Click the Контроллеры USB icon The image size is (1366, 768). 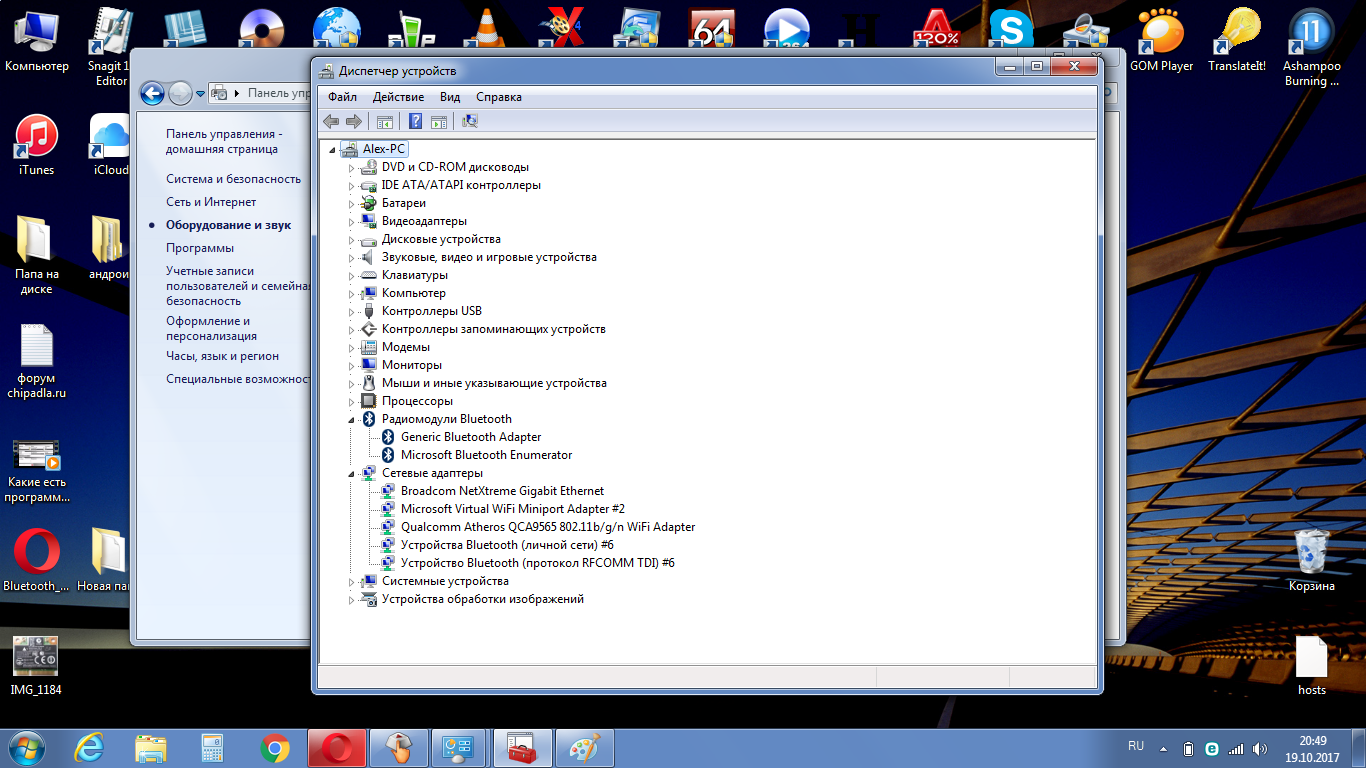(368, 311)
